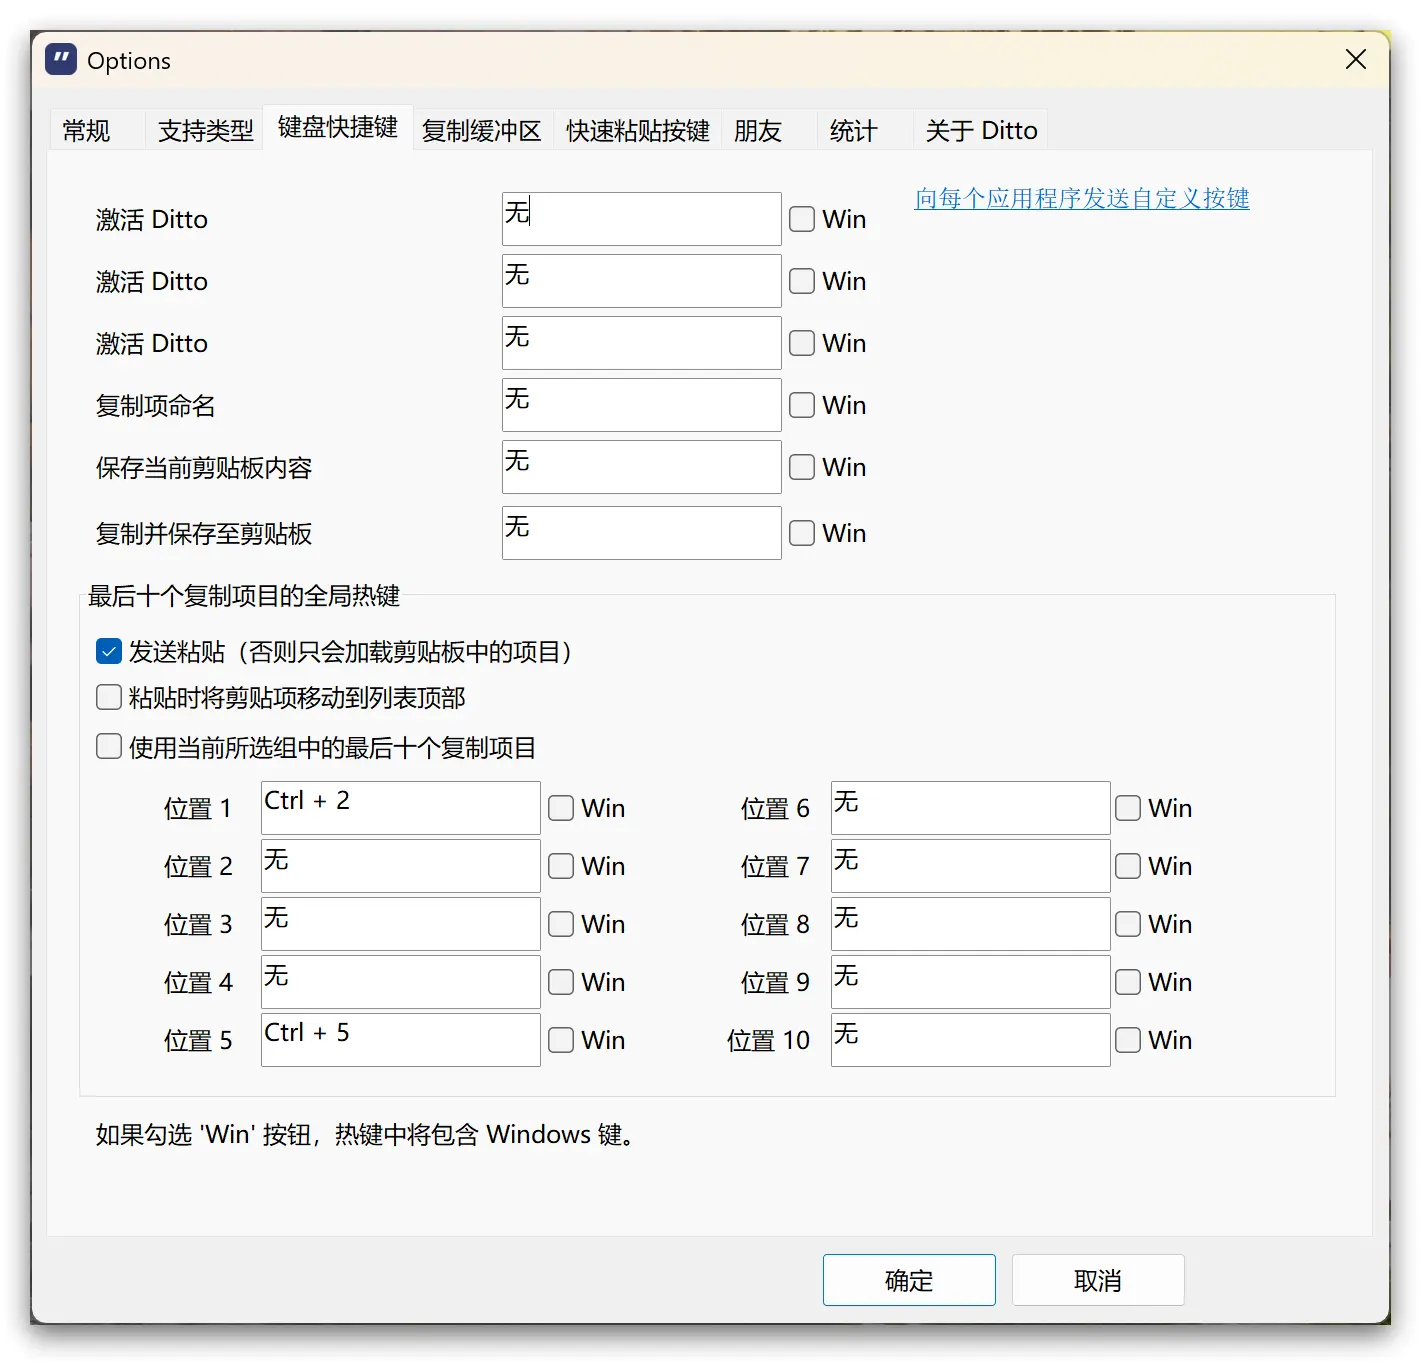Select the 复制缓冲区 tab
The height and width of the screenshot is (1365, 1421).
(x=481, y=131)
